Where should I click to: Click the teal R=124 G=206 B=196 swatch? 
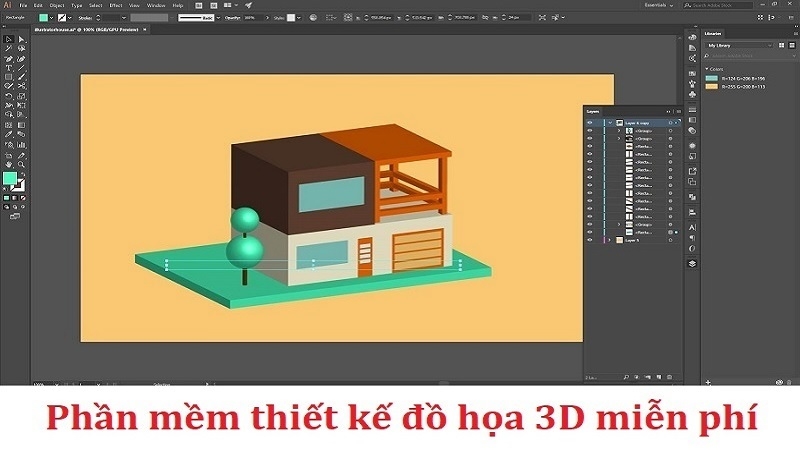click(x=712, y=77)
